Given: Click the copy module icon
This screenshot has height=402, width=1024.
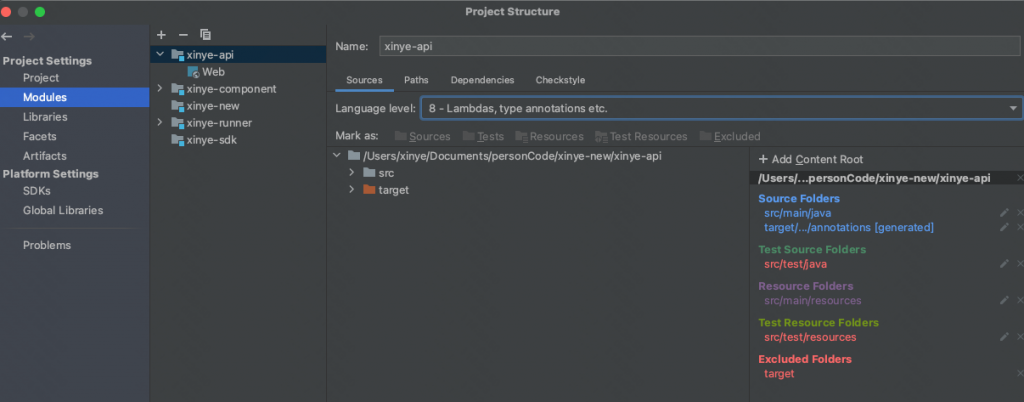Looking at the screenshot, I should 205,35.
